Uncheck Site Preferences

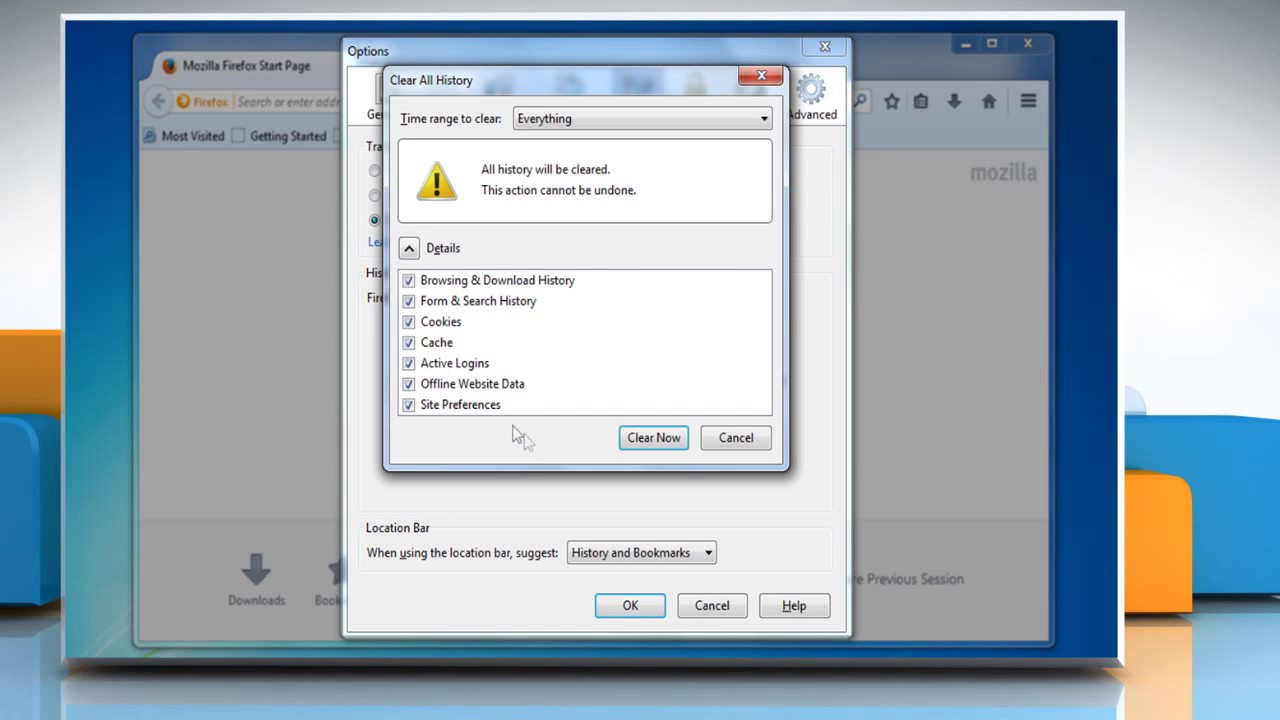coord(408,405)
